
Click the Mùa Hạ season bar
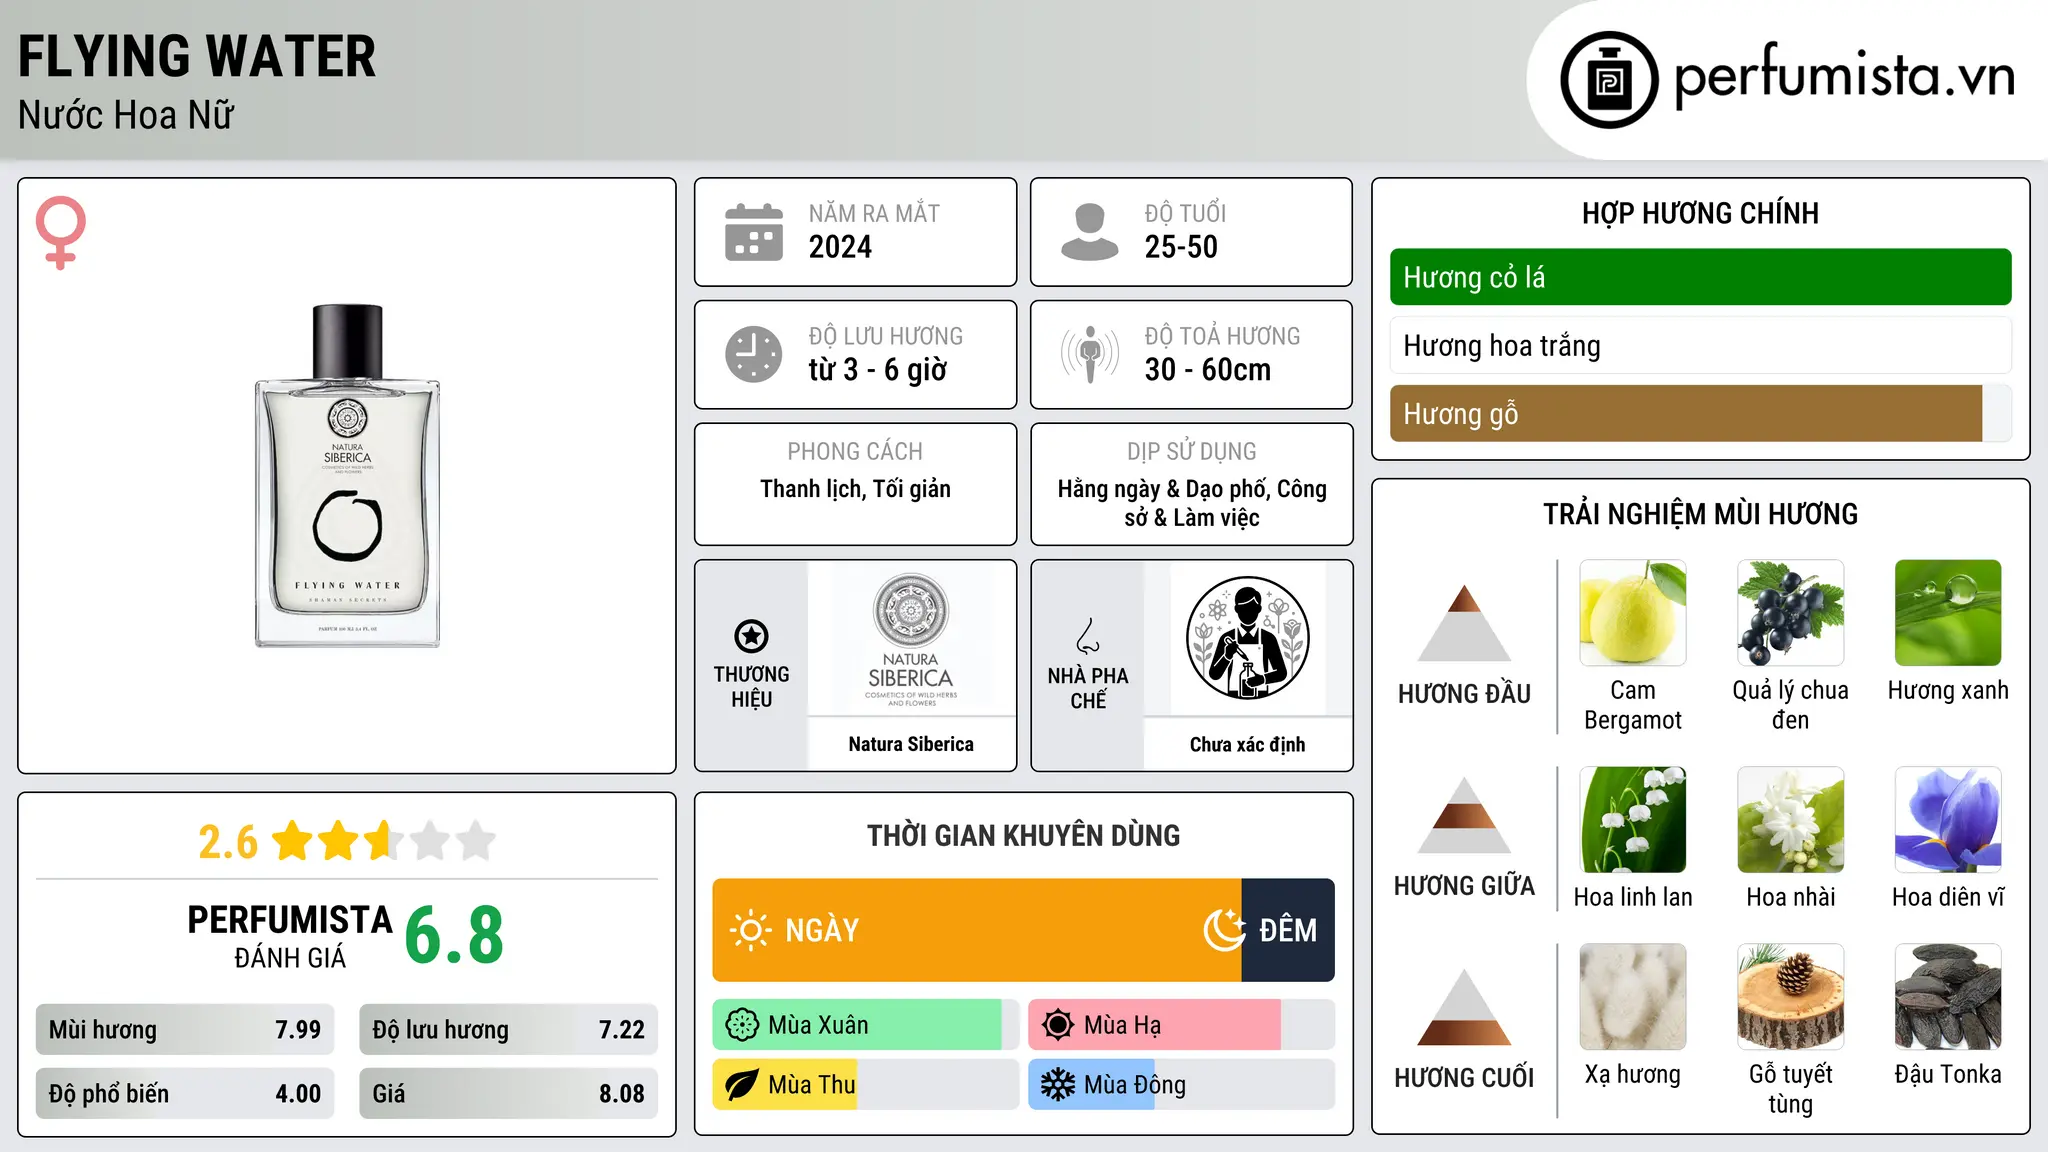(x=1181, y=1025)
